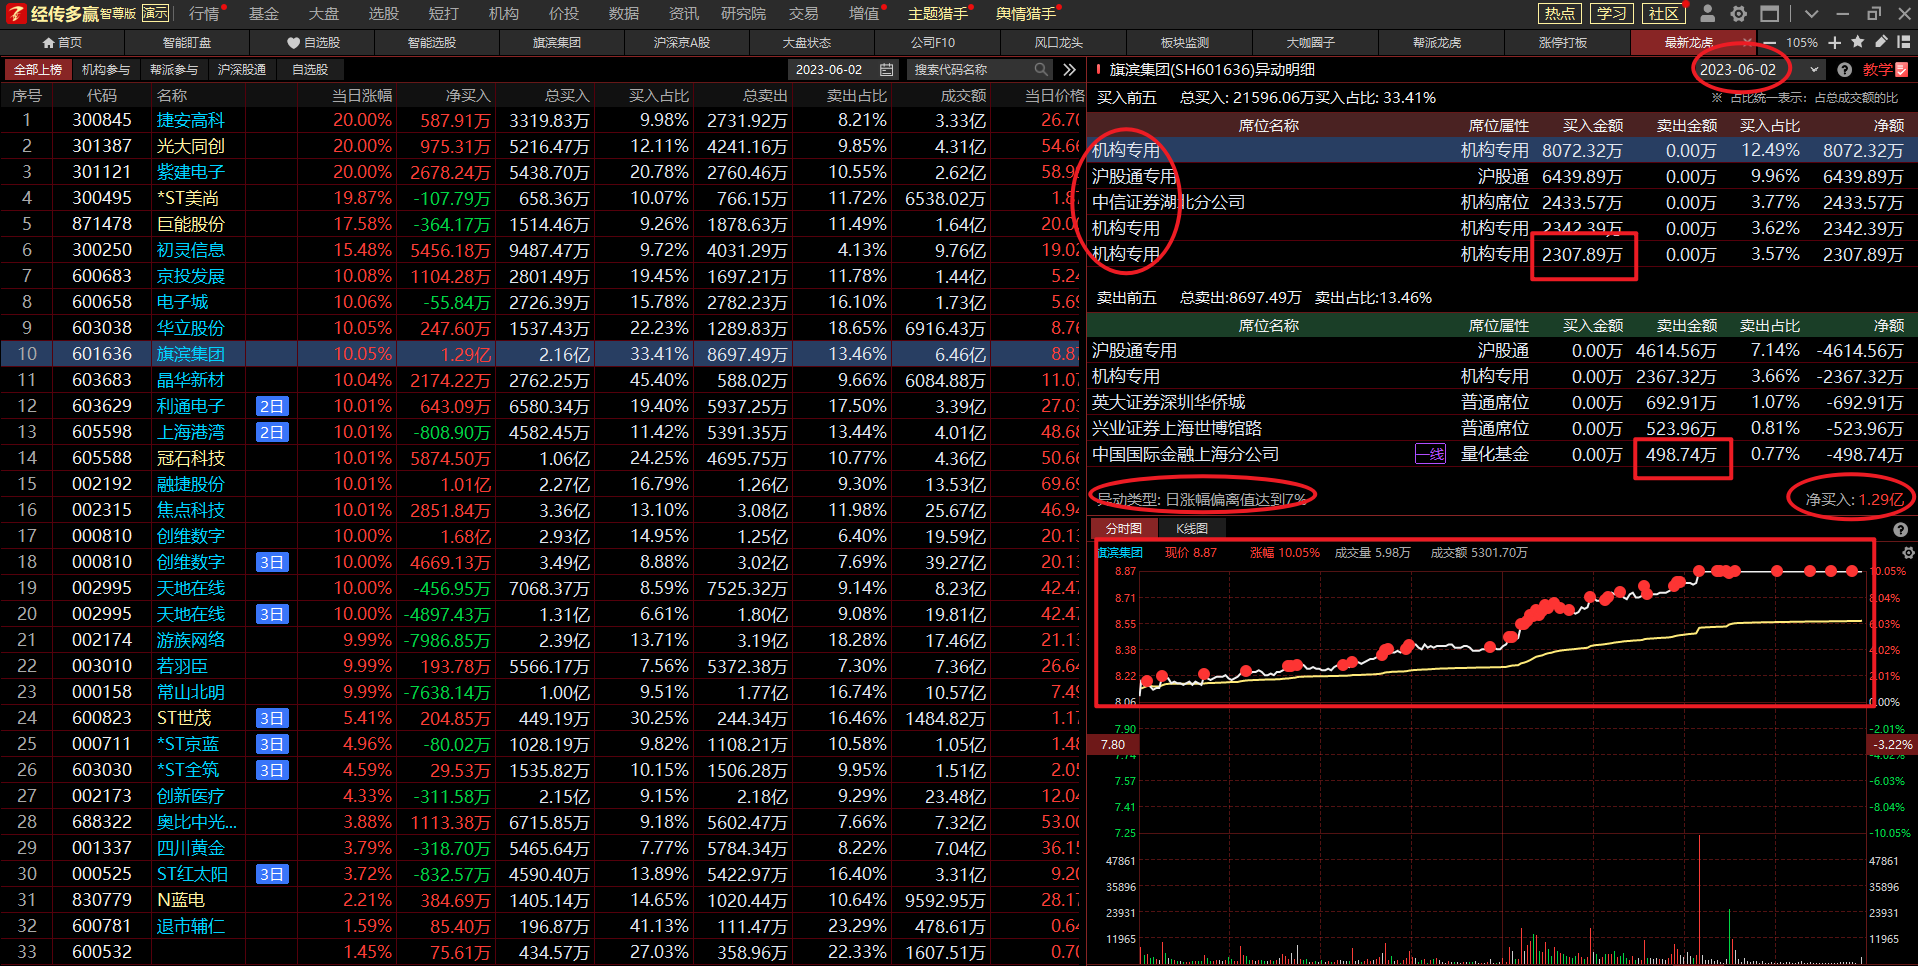The width and height of the screenshot is (1918, 966).
Task: Click the 3日 badge for ST世茂
Action: (x=272, y=718)
